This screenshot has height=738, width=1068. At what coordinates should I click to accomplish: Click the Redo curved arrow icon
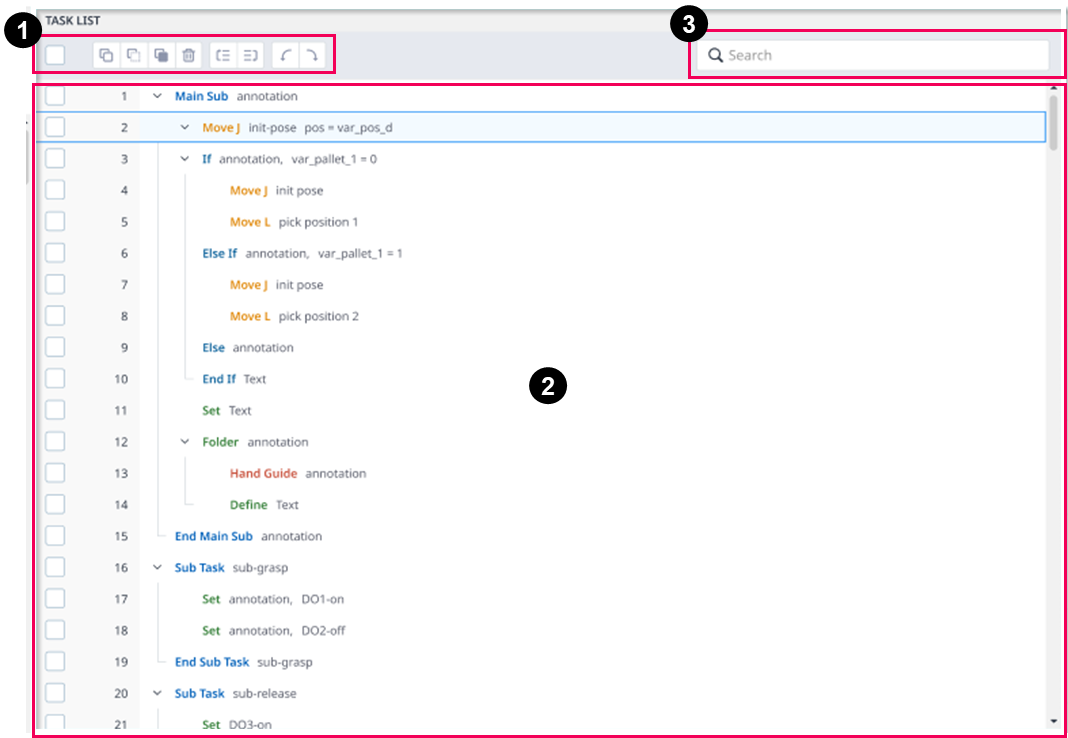(313, 55)
